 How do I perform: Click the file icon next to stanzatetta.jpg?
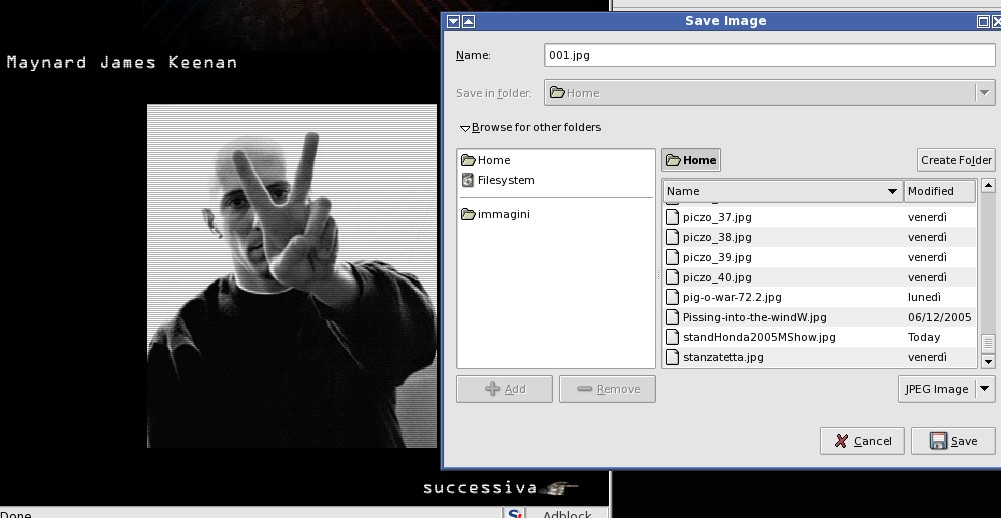coord(672,357)
